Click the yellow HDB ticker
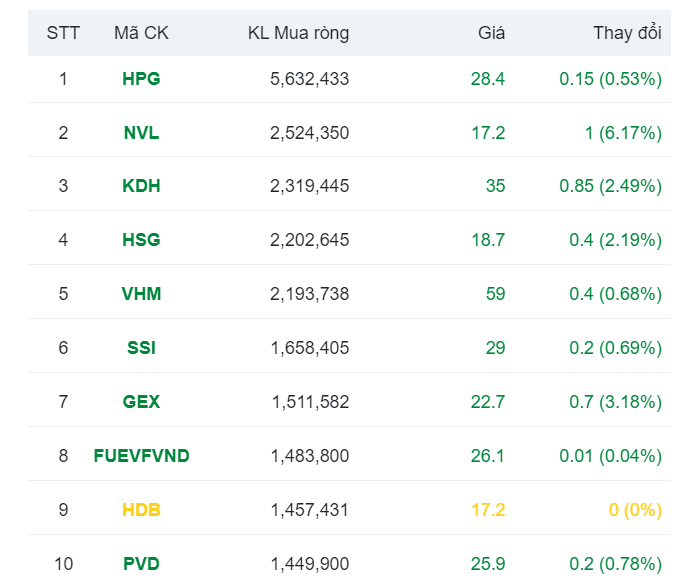Viewport: 696px width, 581px height. [x=141, y=510]
